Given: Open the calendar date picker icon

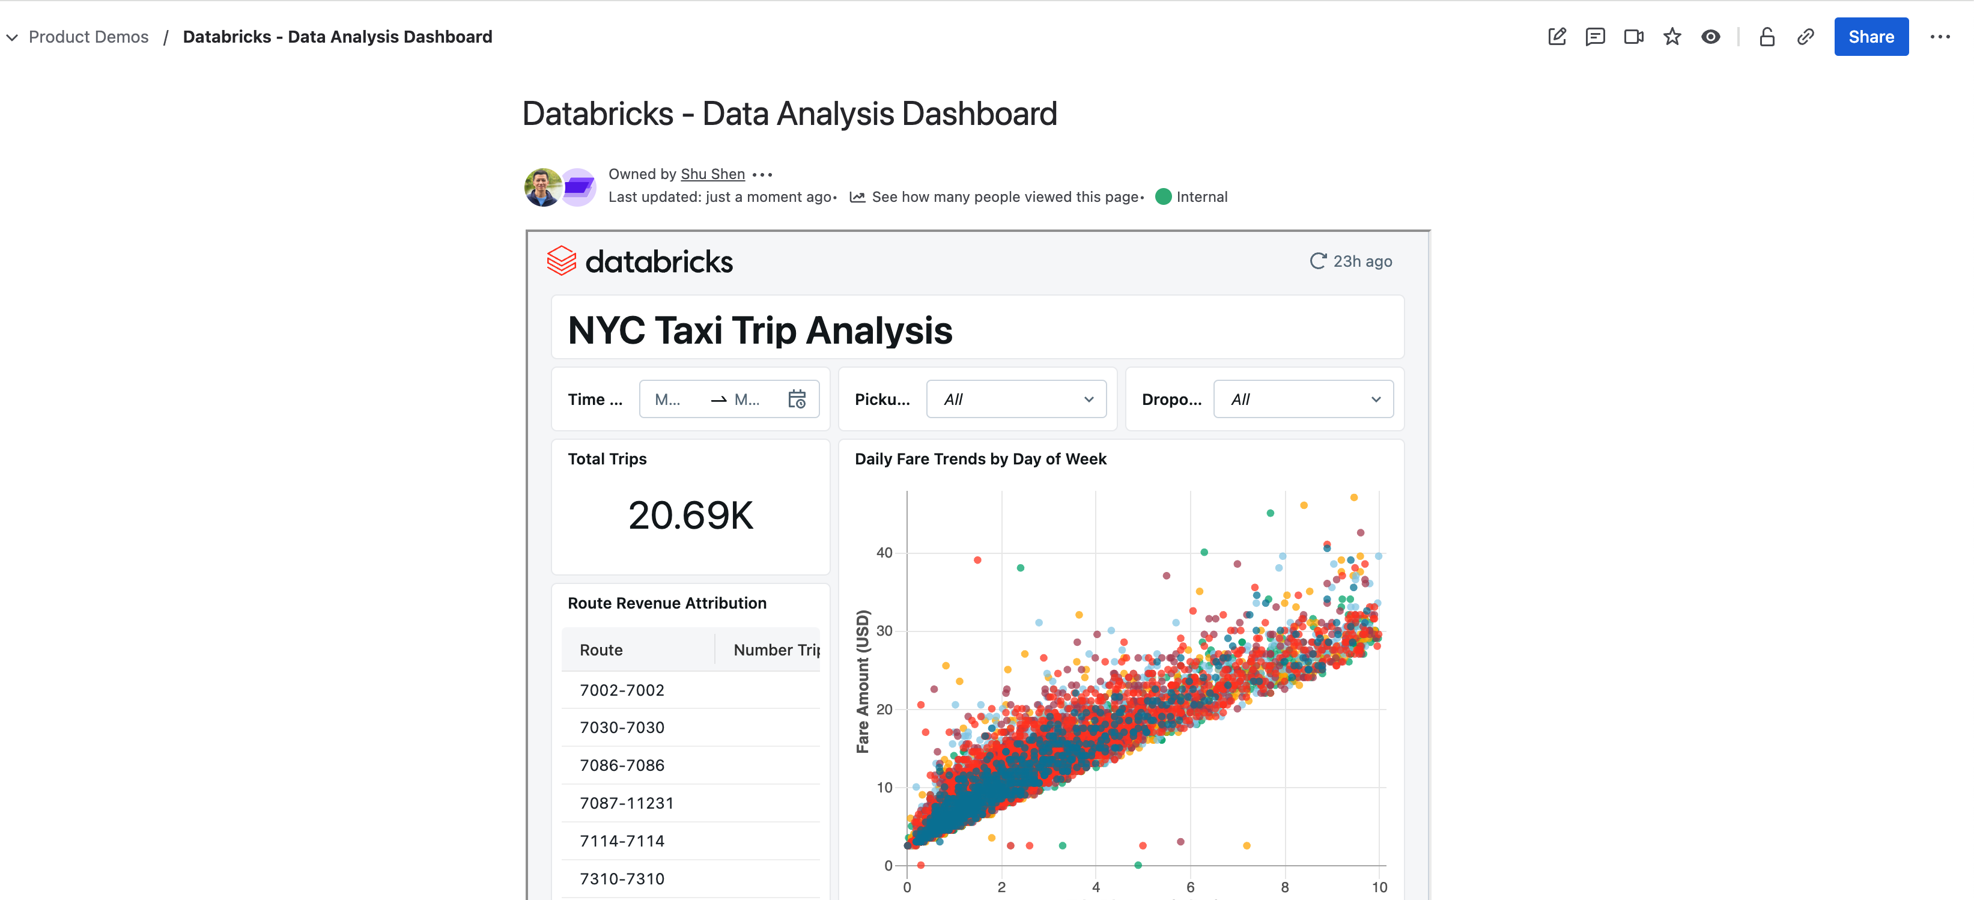Looking at the screenshot, I should click(x=797, y=399).
